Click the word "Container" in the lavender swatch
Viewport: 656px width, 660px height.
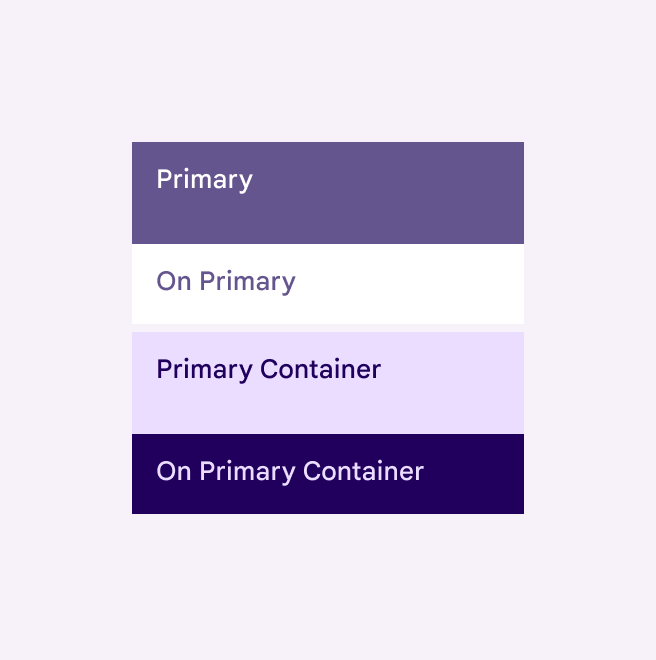point(320,370)
